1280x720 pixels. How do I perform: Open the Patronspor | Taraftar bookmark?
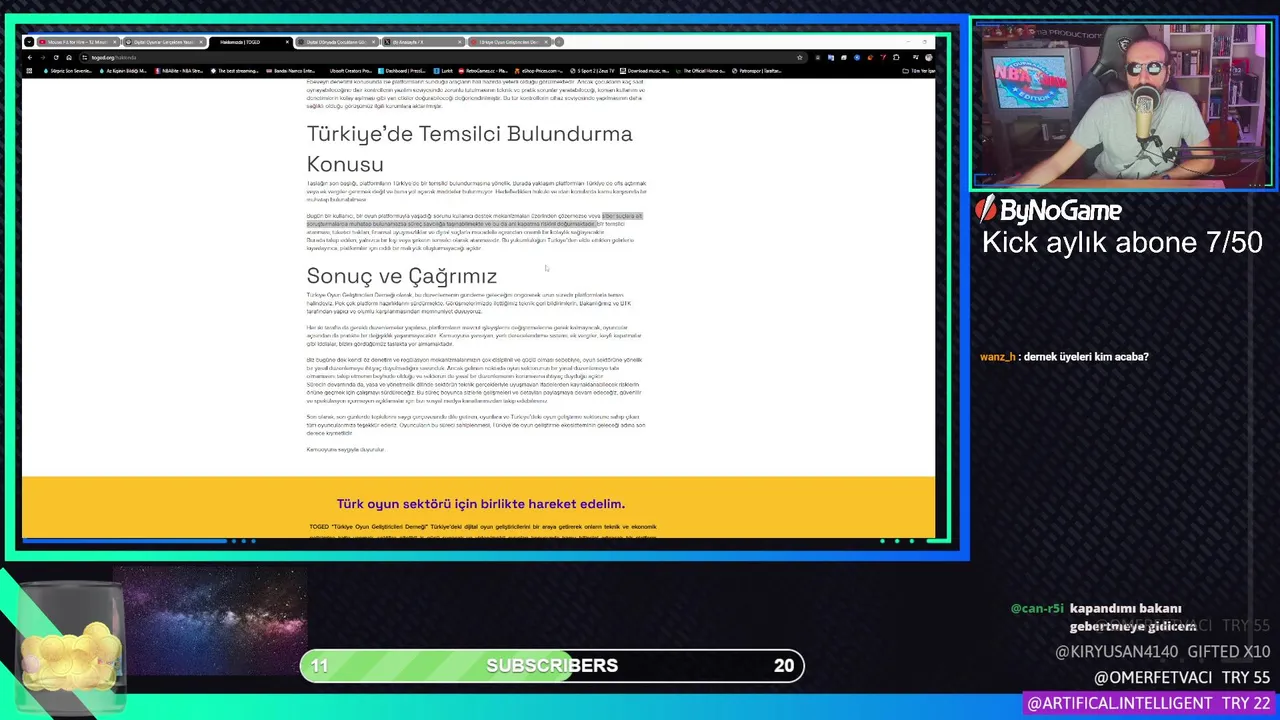756,71
